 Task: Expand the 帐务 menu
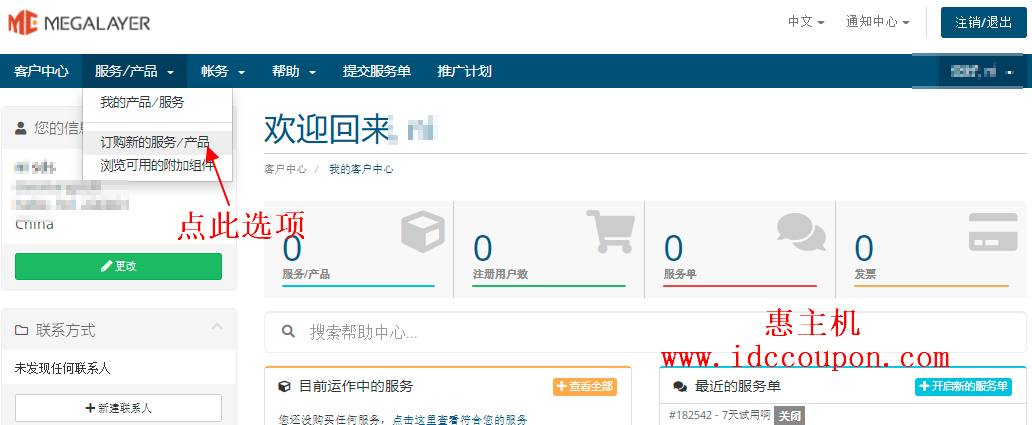click(x=222, y=71)
